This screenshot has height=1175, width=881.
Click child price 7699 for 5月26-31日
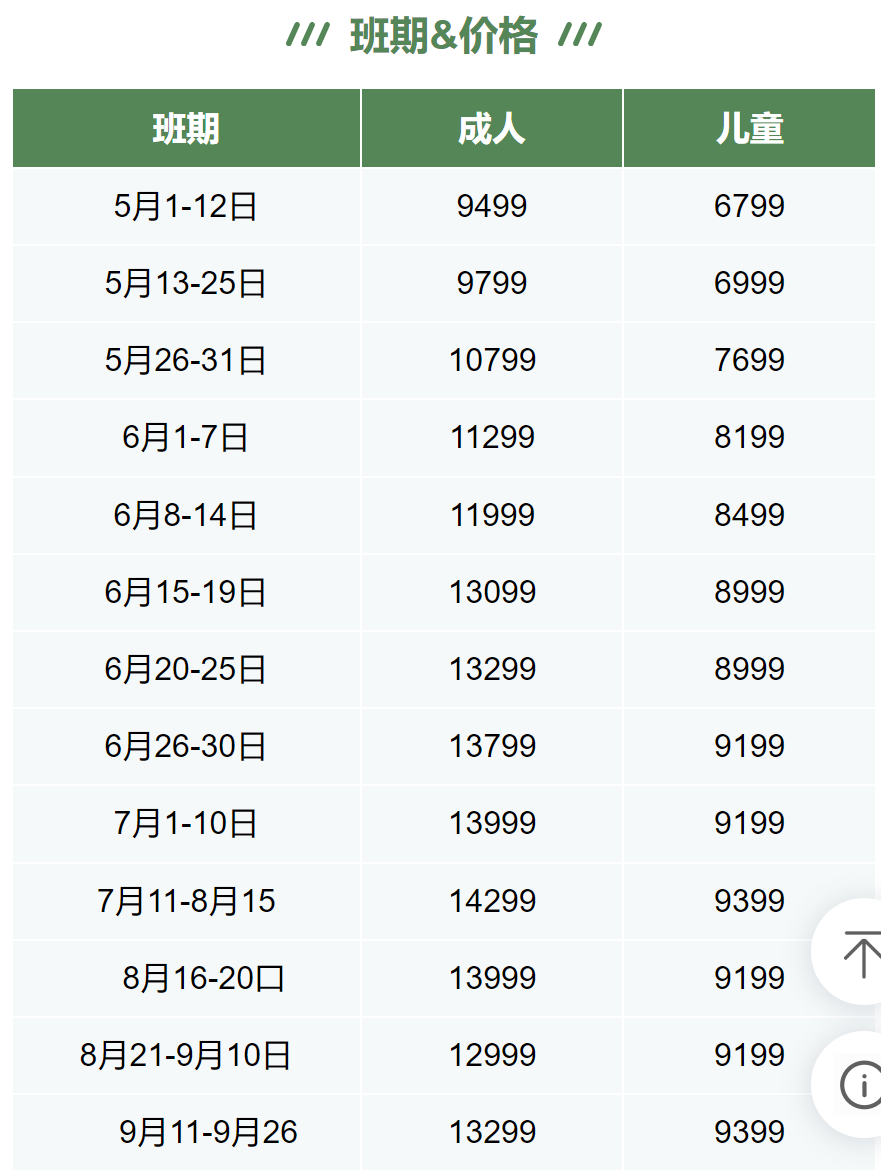[x=749, y=360]
